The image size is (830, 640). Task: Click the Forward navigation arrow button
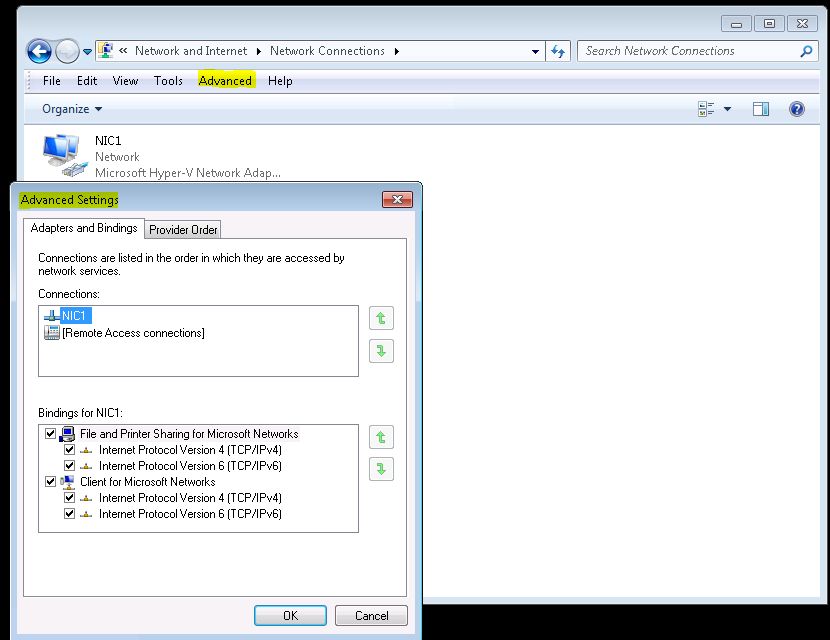tap(67, 51)
